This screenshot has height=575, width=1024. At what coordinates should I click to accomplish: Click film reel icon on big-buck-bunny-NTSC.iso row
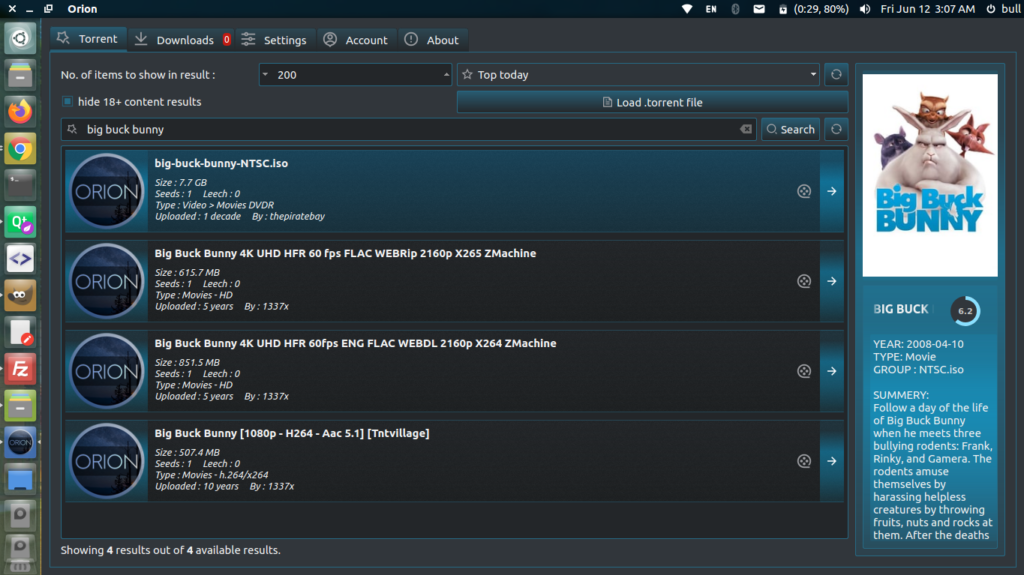tap(804, 191)
